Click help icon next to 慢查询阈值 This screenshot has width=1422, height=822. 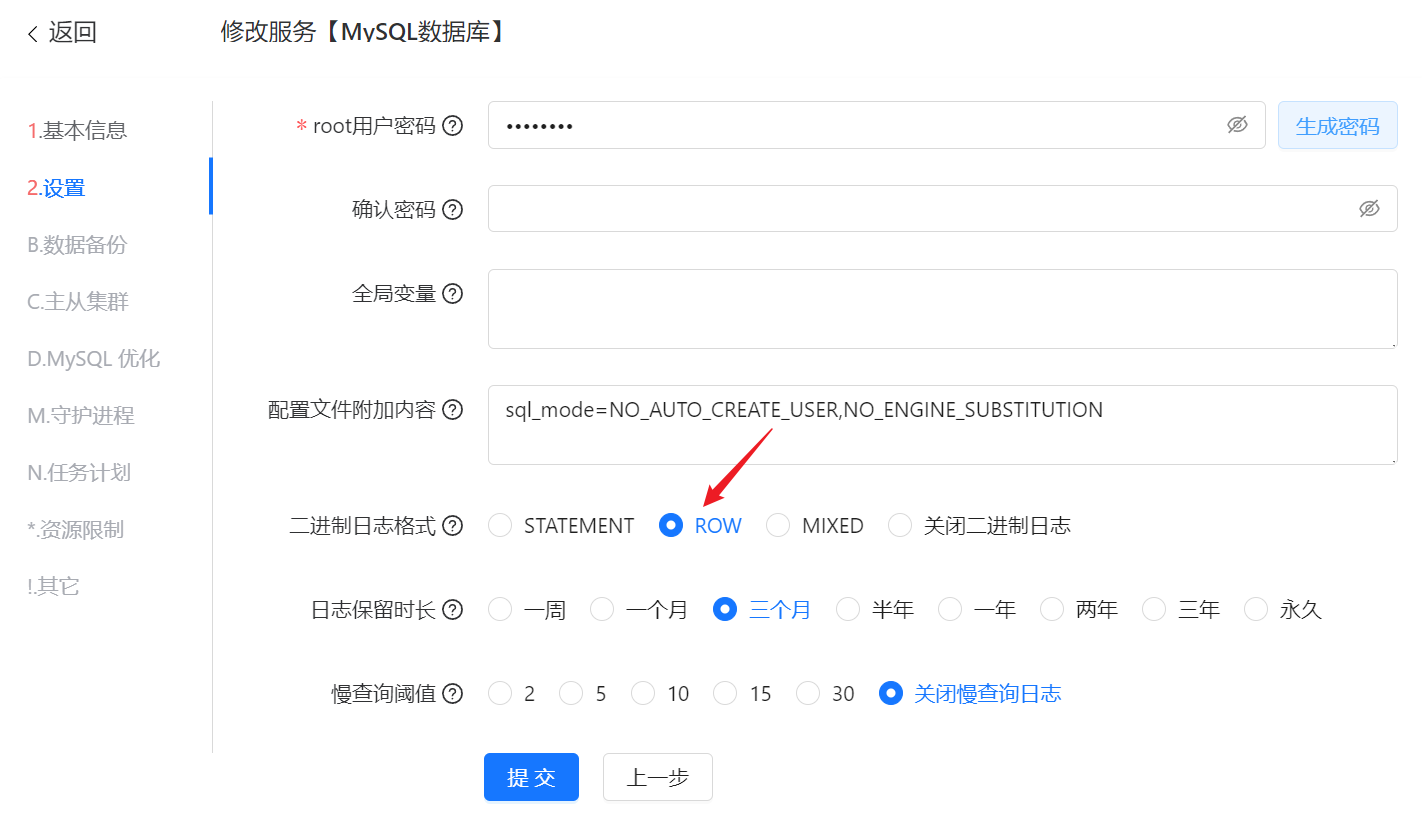(452, 693)
